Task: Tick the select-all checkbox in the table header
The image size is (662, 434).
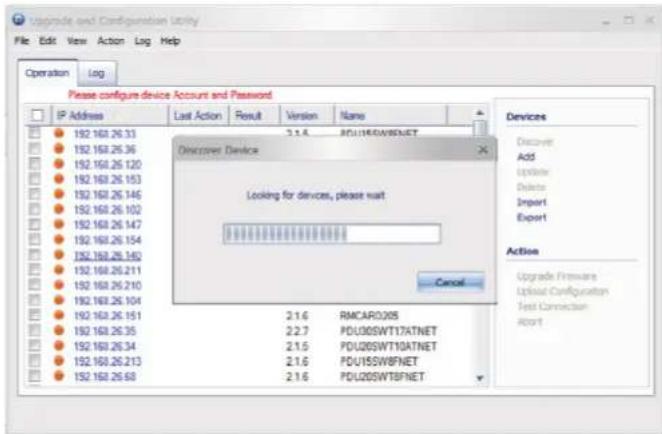Action: pyautogui.click(x=37, y=115)
